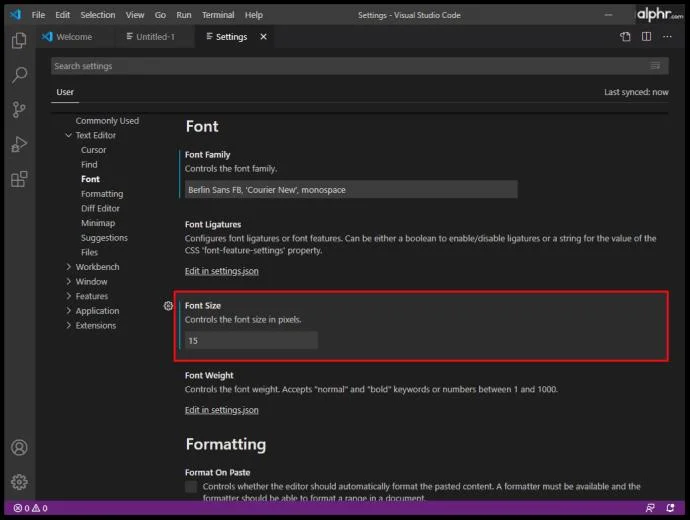Click the Font Family input field

351,190
